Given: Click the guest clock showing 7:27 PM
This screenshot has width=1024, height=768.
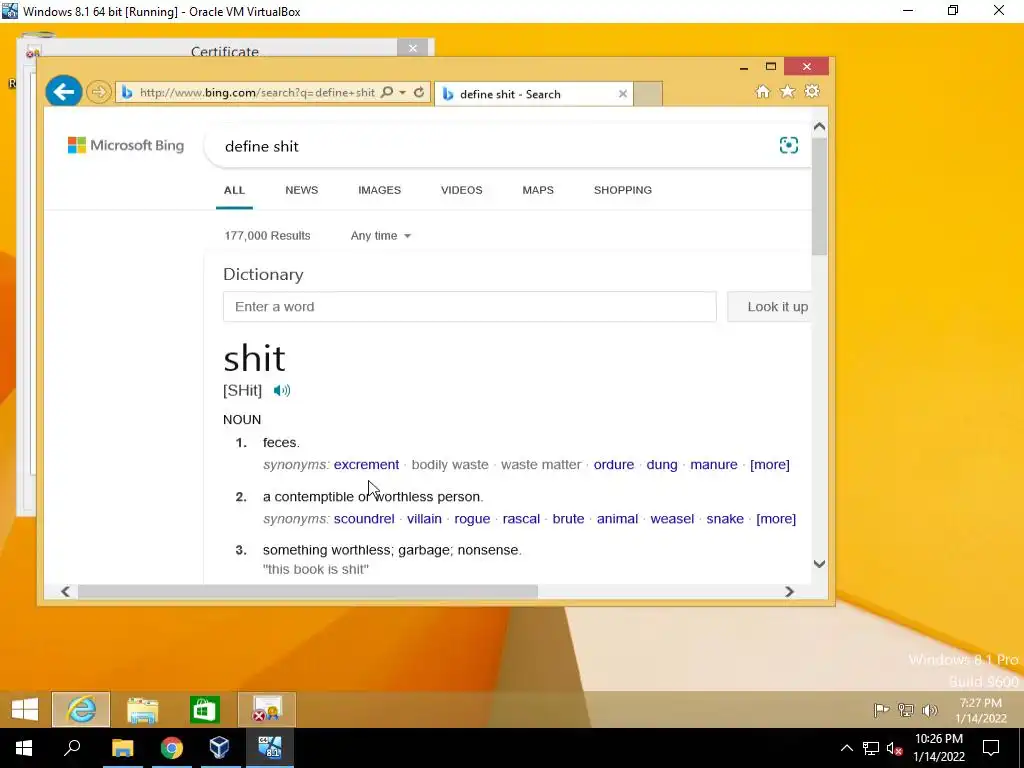Looking at the screenshot, I should point(980,710).
